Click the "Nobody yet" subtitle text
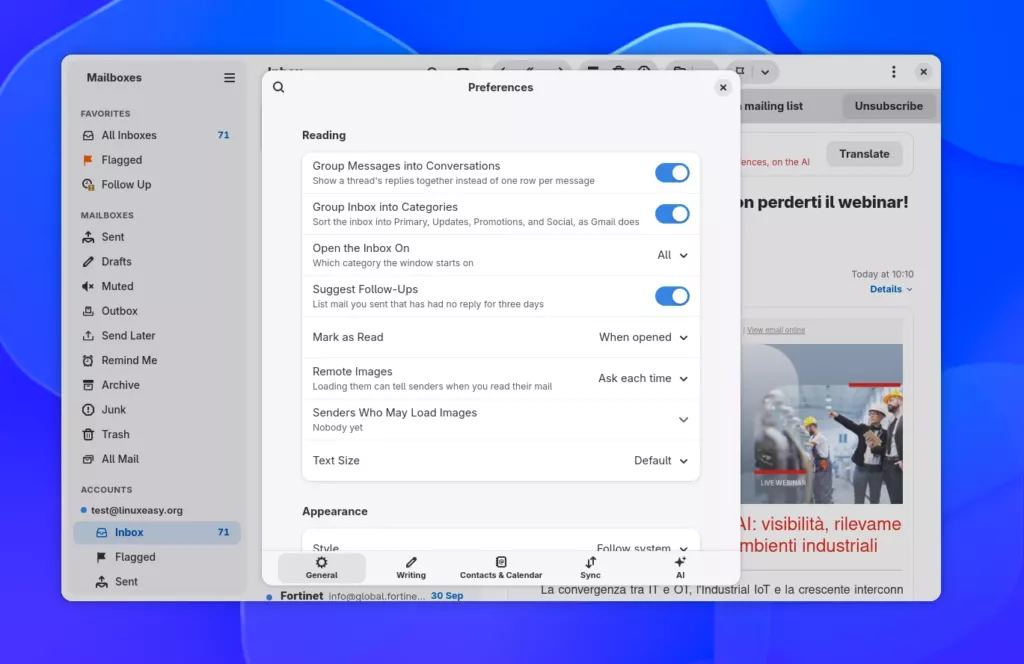This screenshot has height=664, width=1024. (338, 428)
